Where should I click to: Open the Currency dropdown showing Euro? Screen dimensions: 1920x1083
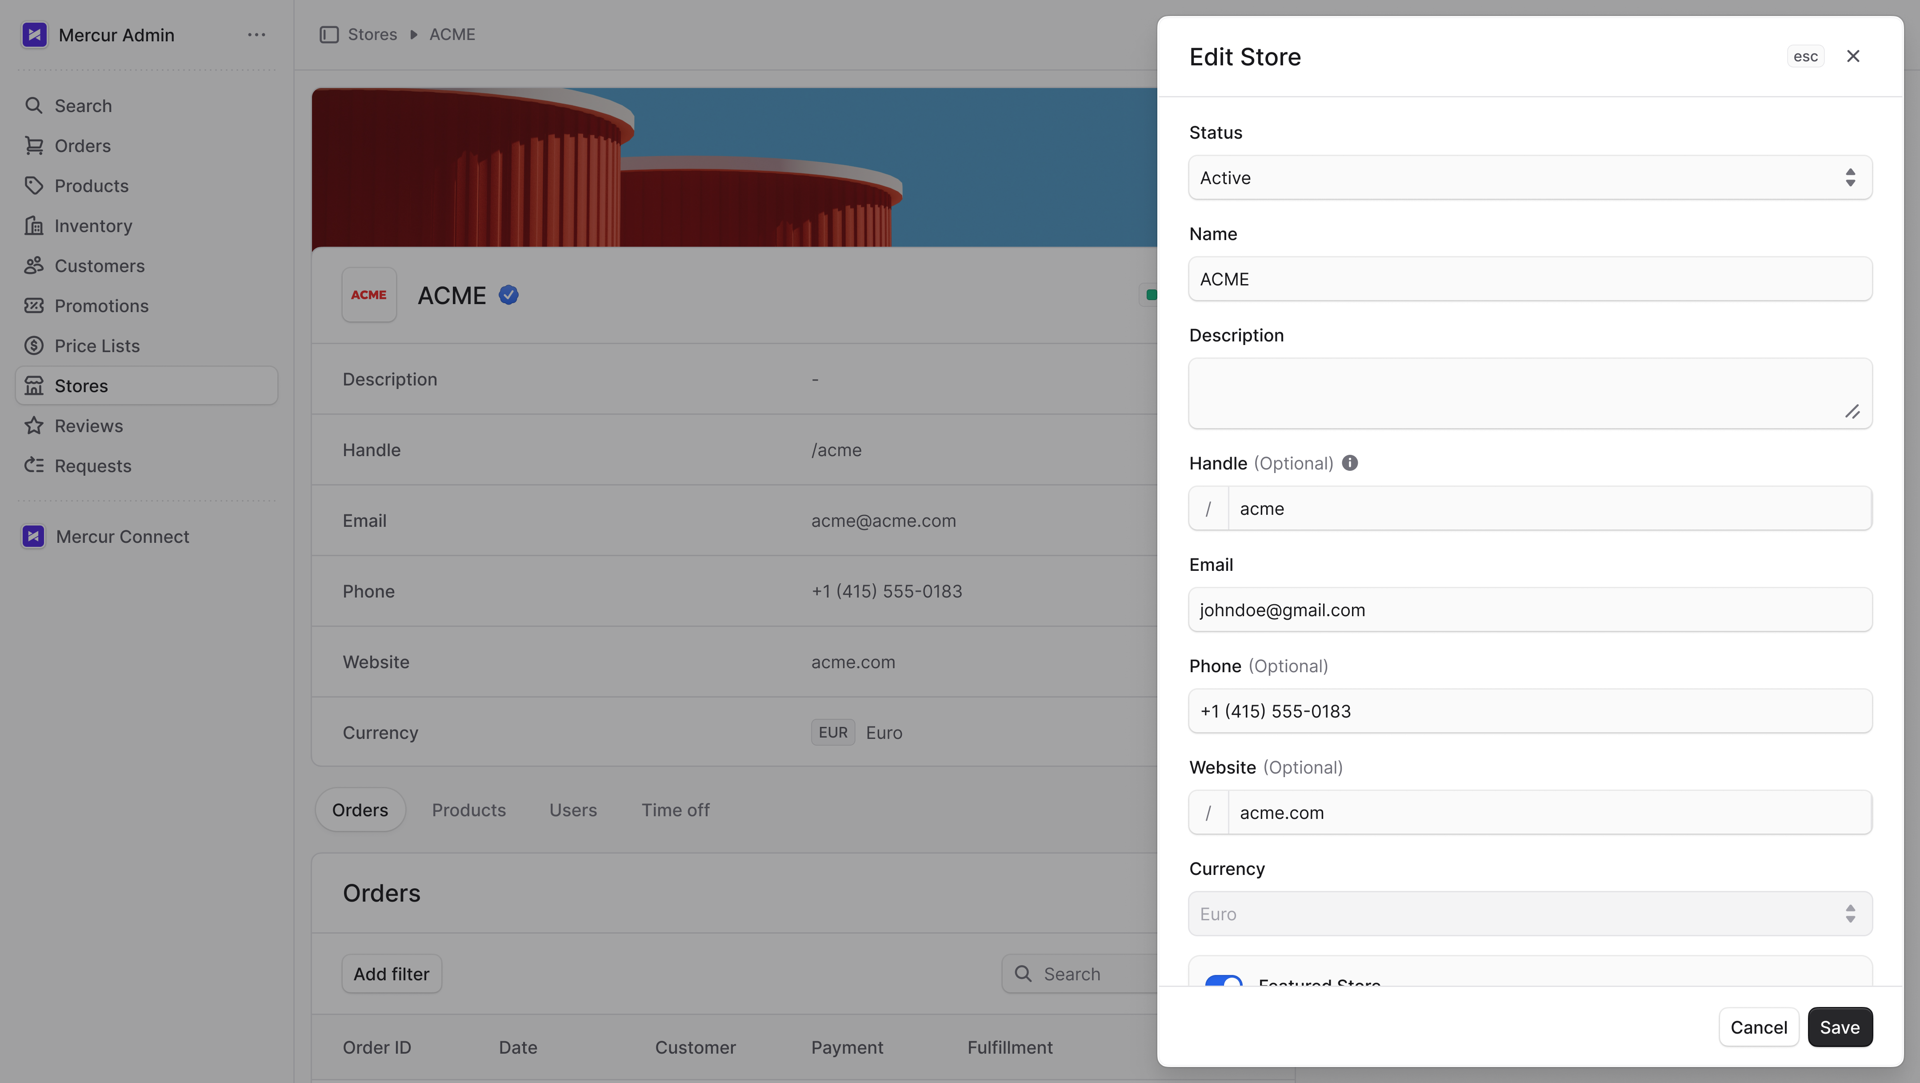[x=1530, y=914]
